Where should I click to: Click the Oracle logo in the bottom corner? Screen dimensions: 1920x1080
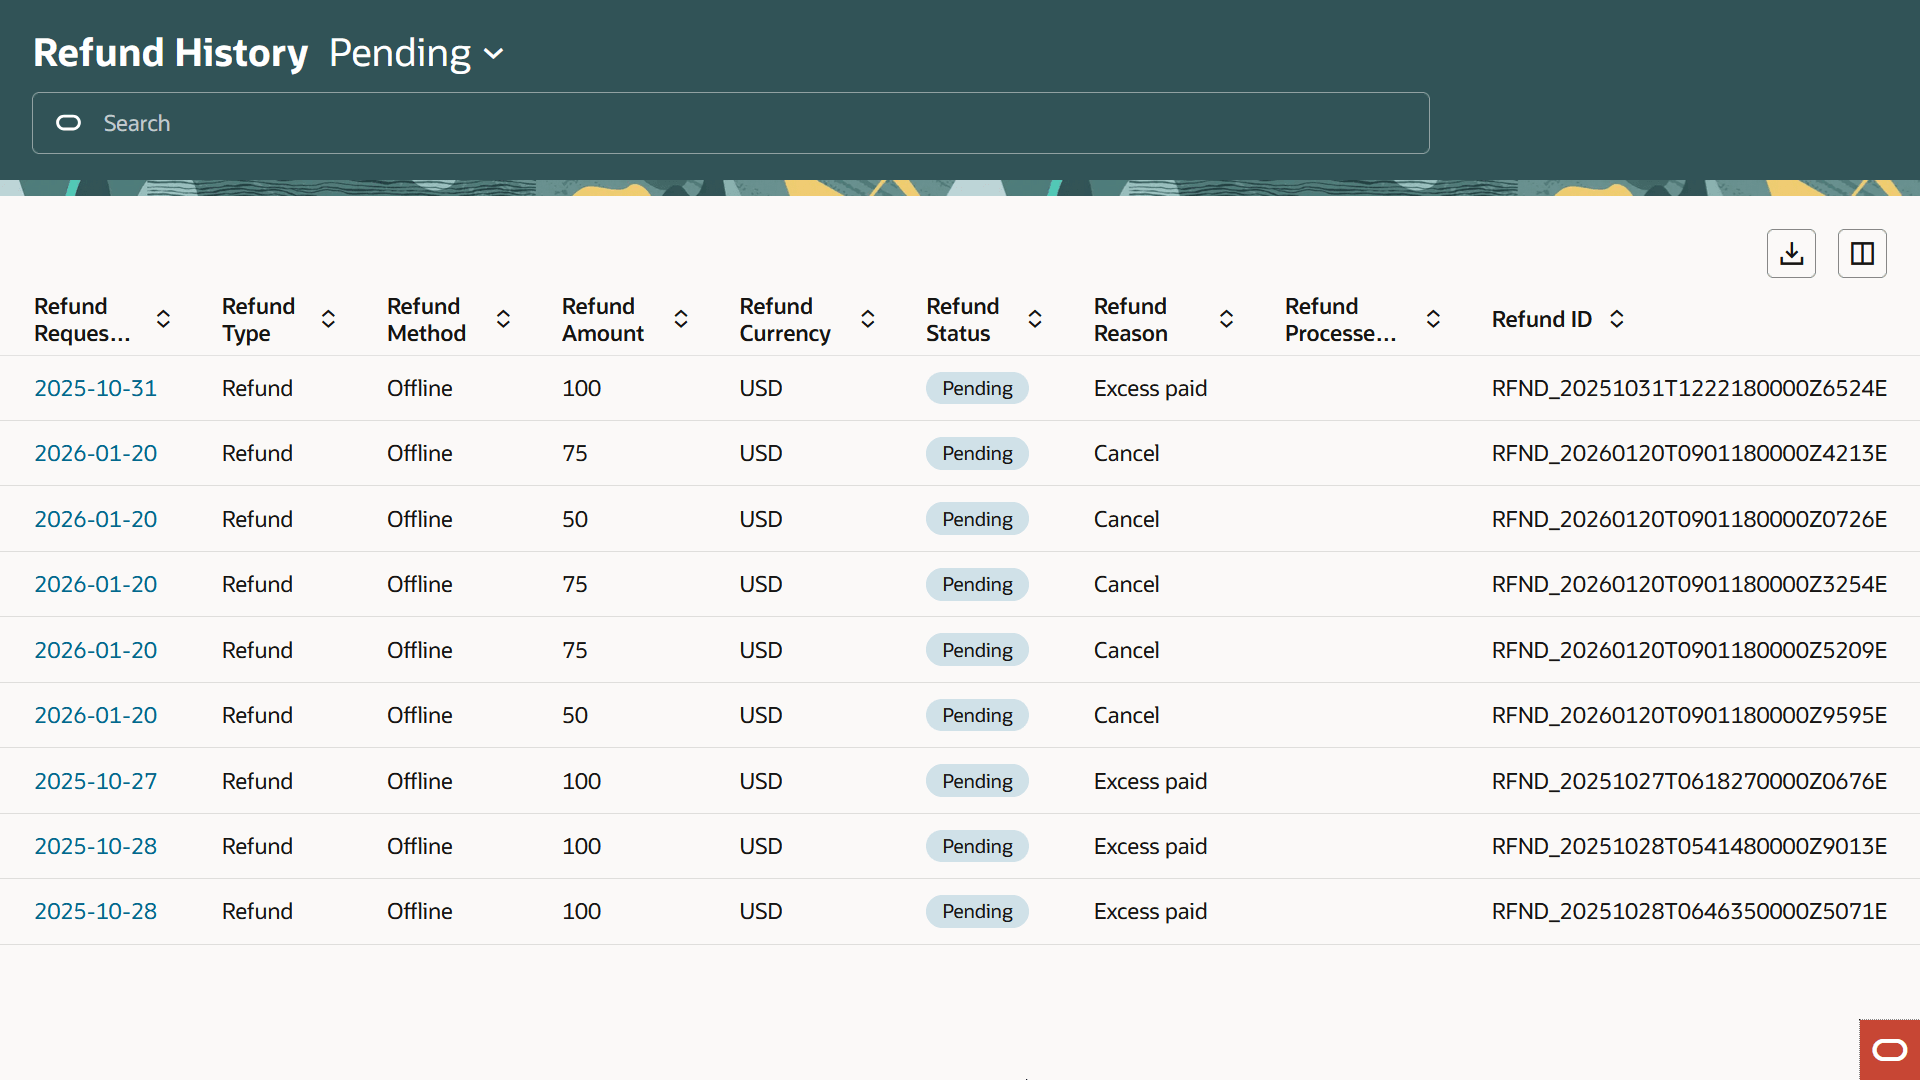pyautogui.click(x=1890, y=1049)
